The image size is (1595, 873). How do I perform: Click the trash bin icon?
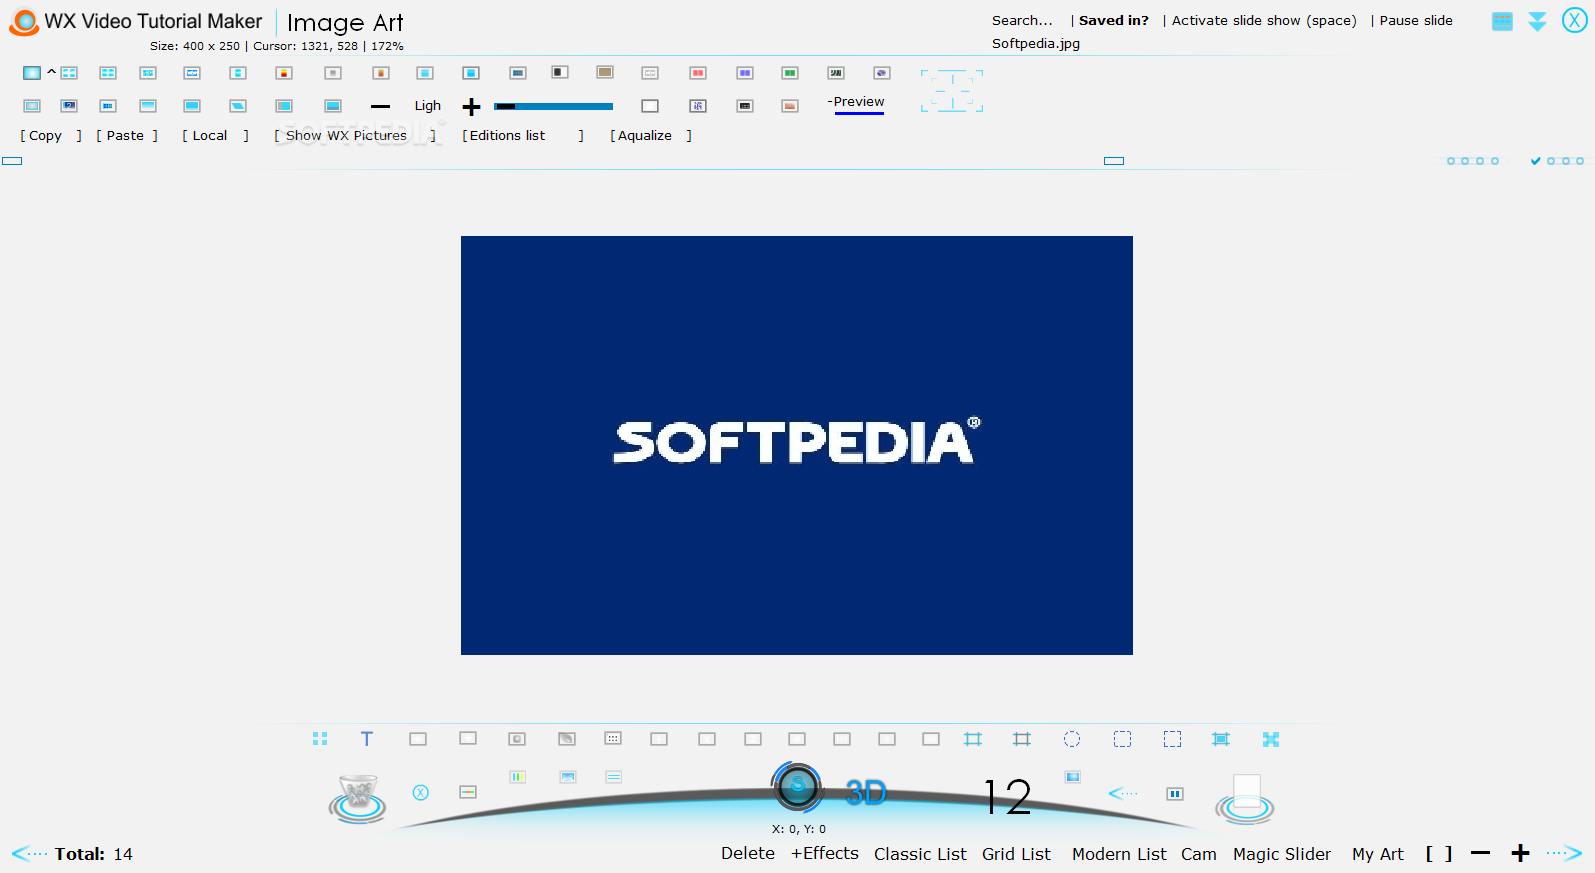357,798
